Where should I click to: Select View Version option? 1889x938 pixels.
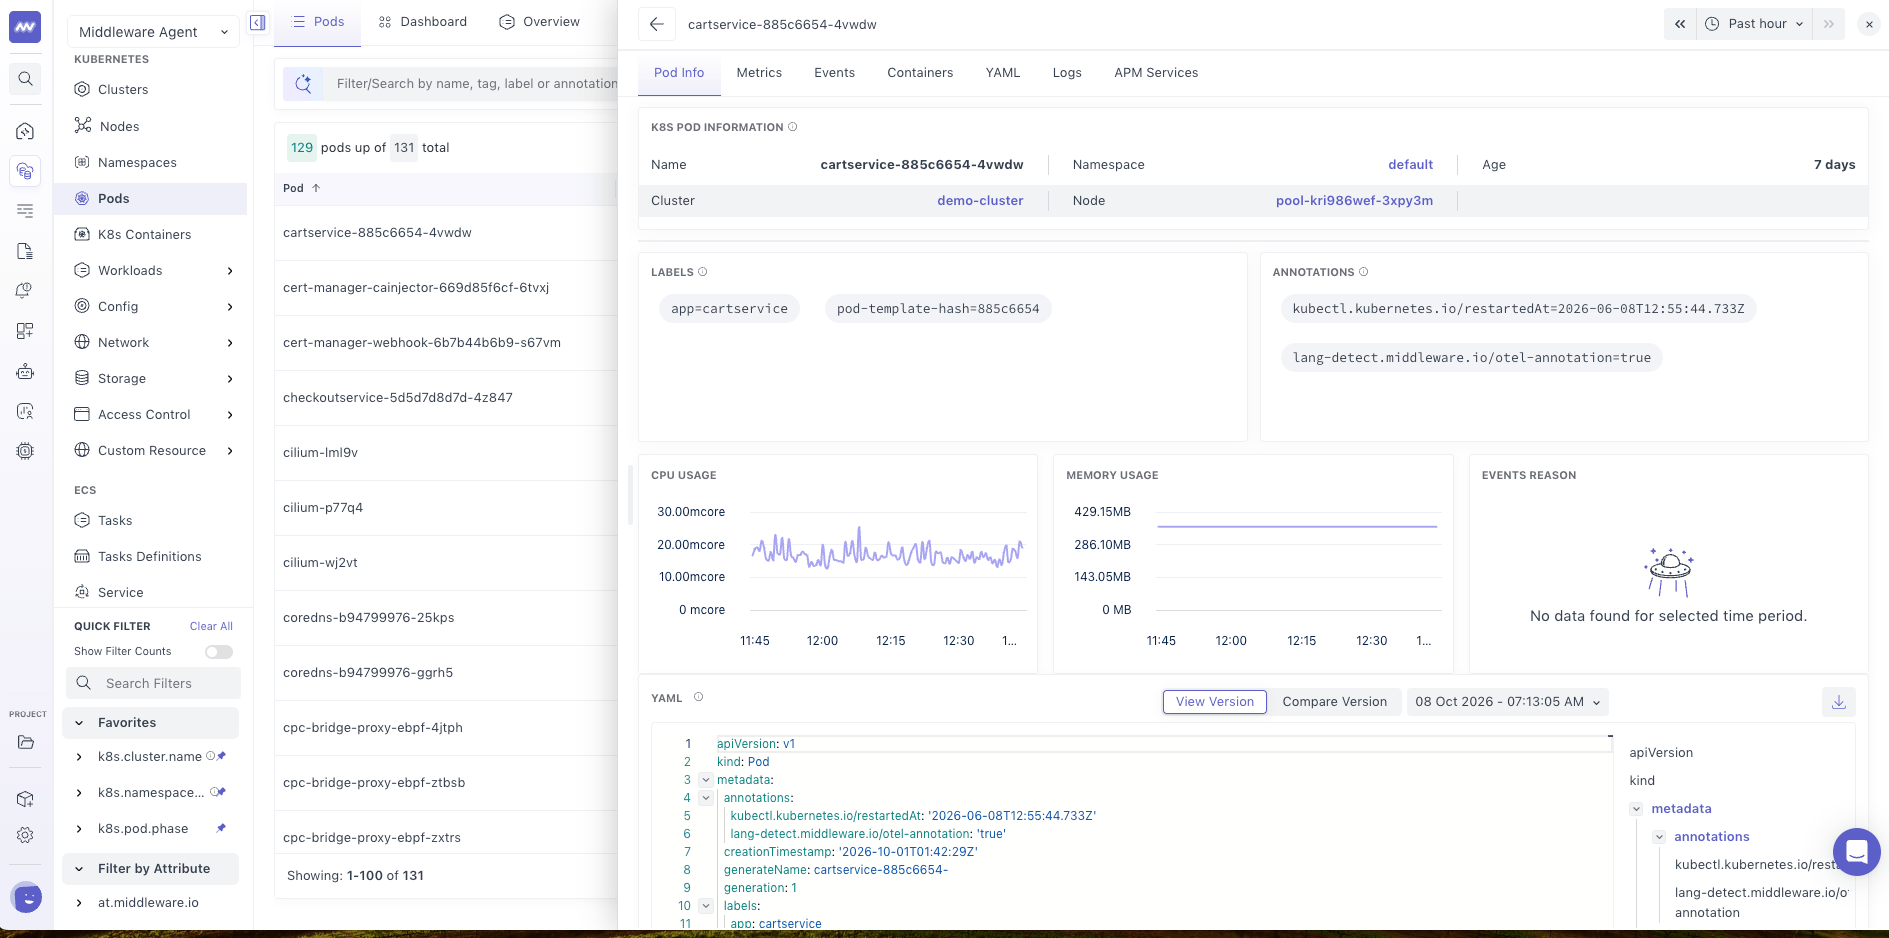pyautogui.click(x=1214, y=702)
